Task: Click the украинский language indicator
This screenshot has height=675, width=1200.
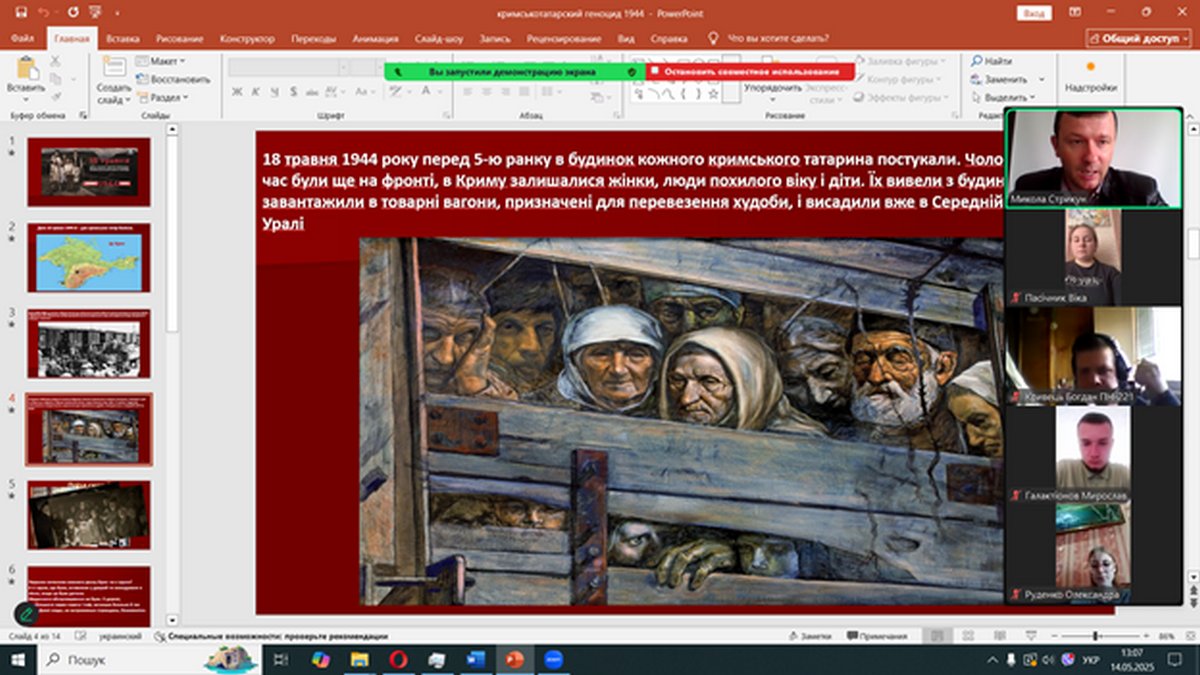Action: point(118,636)
